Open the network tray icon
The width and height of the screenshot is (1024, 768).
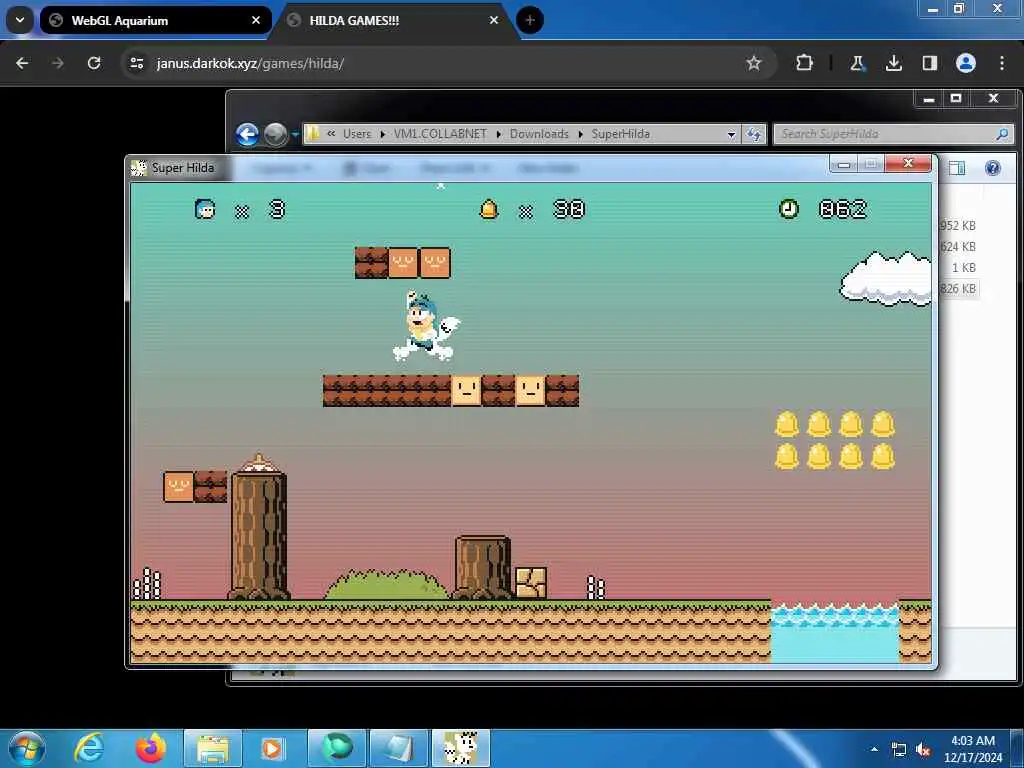[x=899, y=750]
